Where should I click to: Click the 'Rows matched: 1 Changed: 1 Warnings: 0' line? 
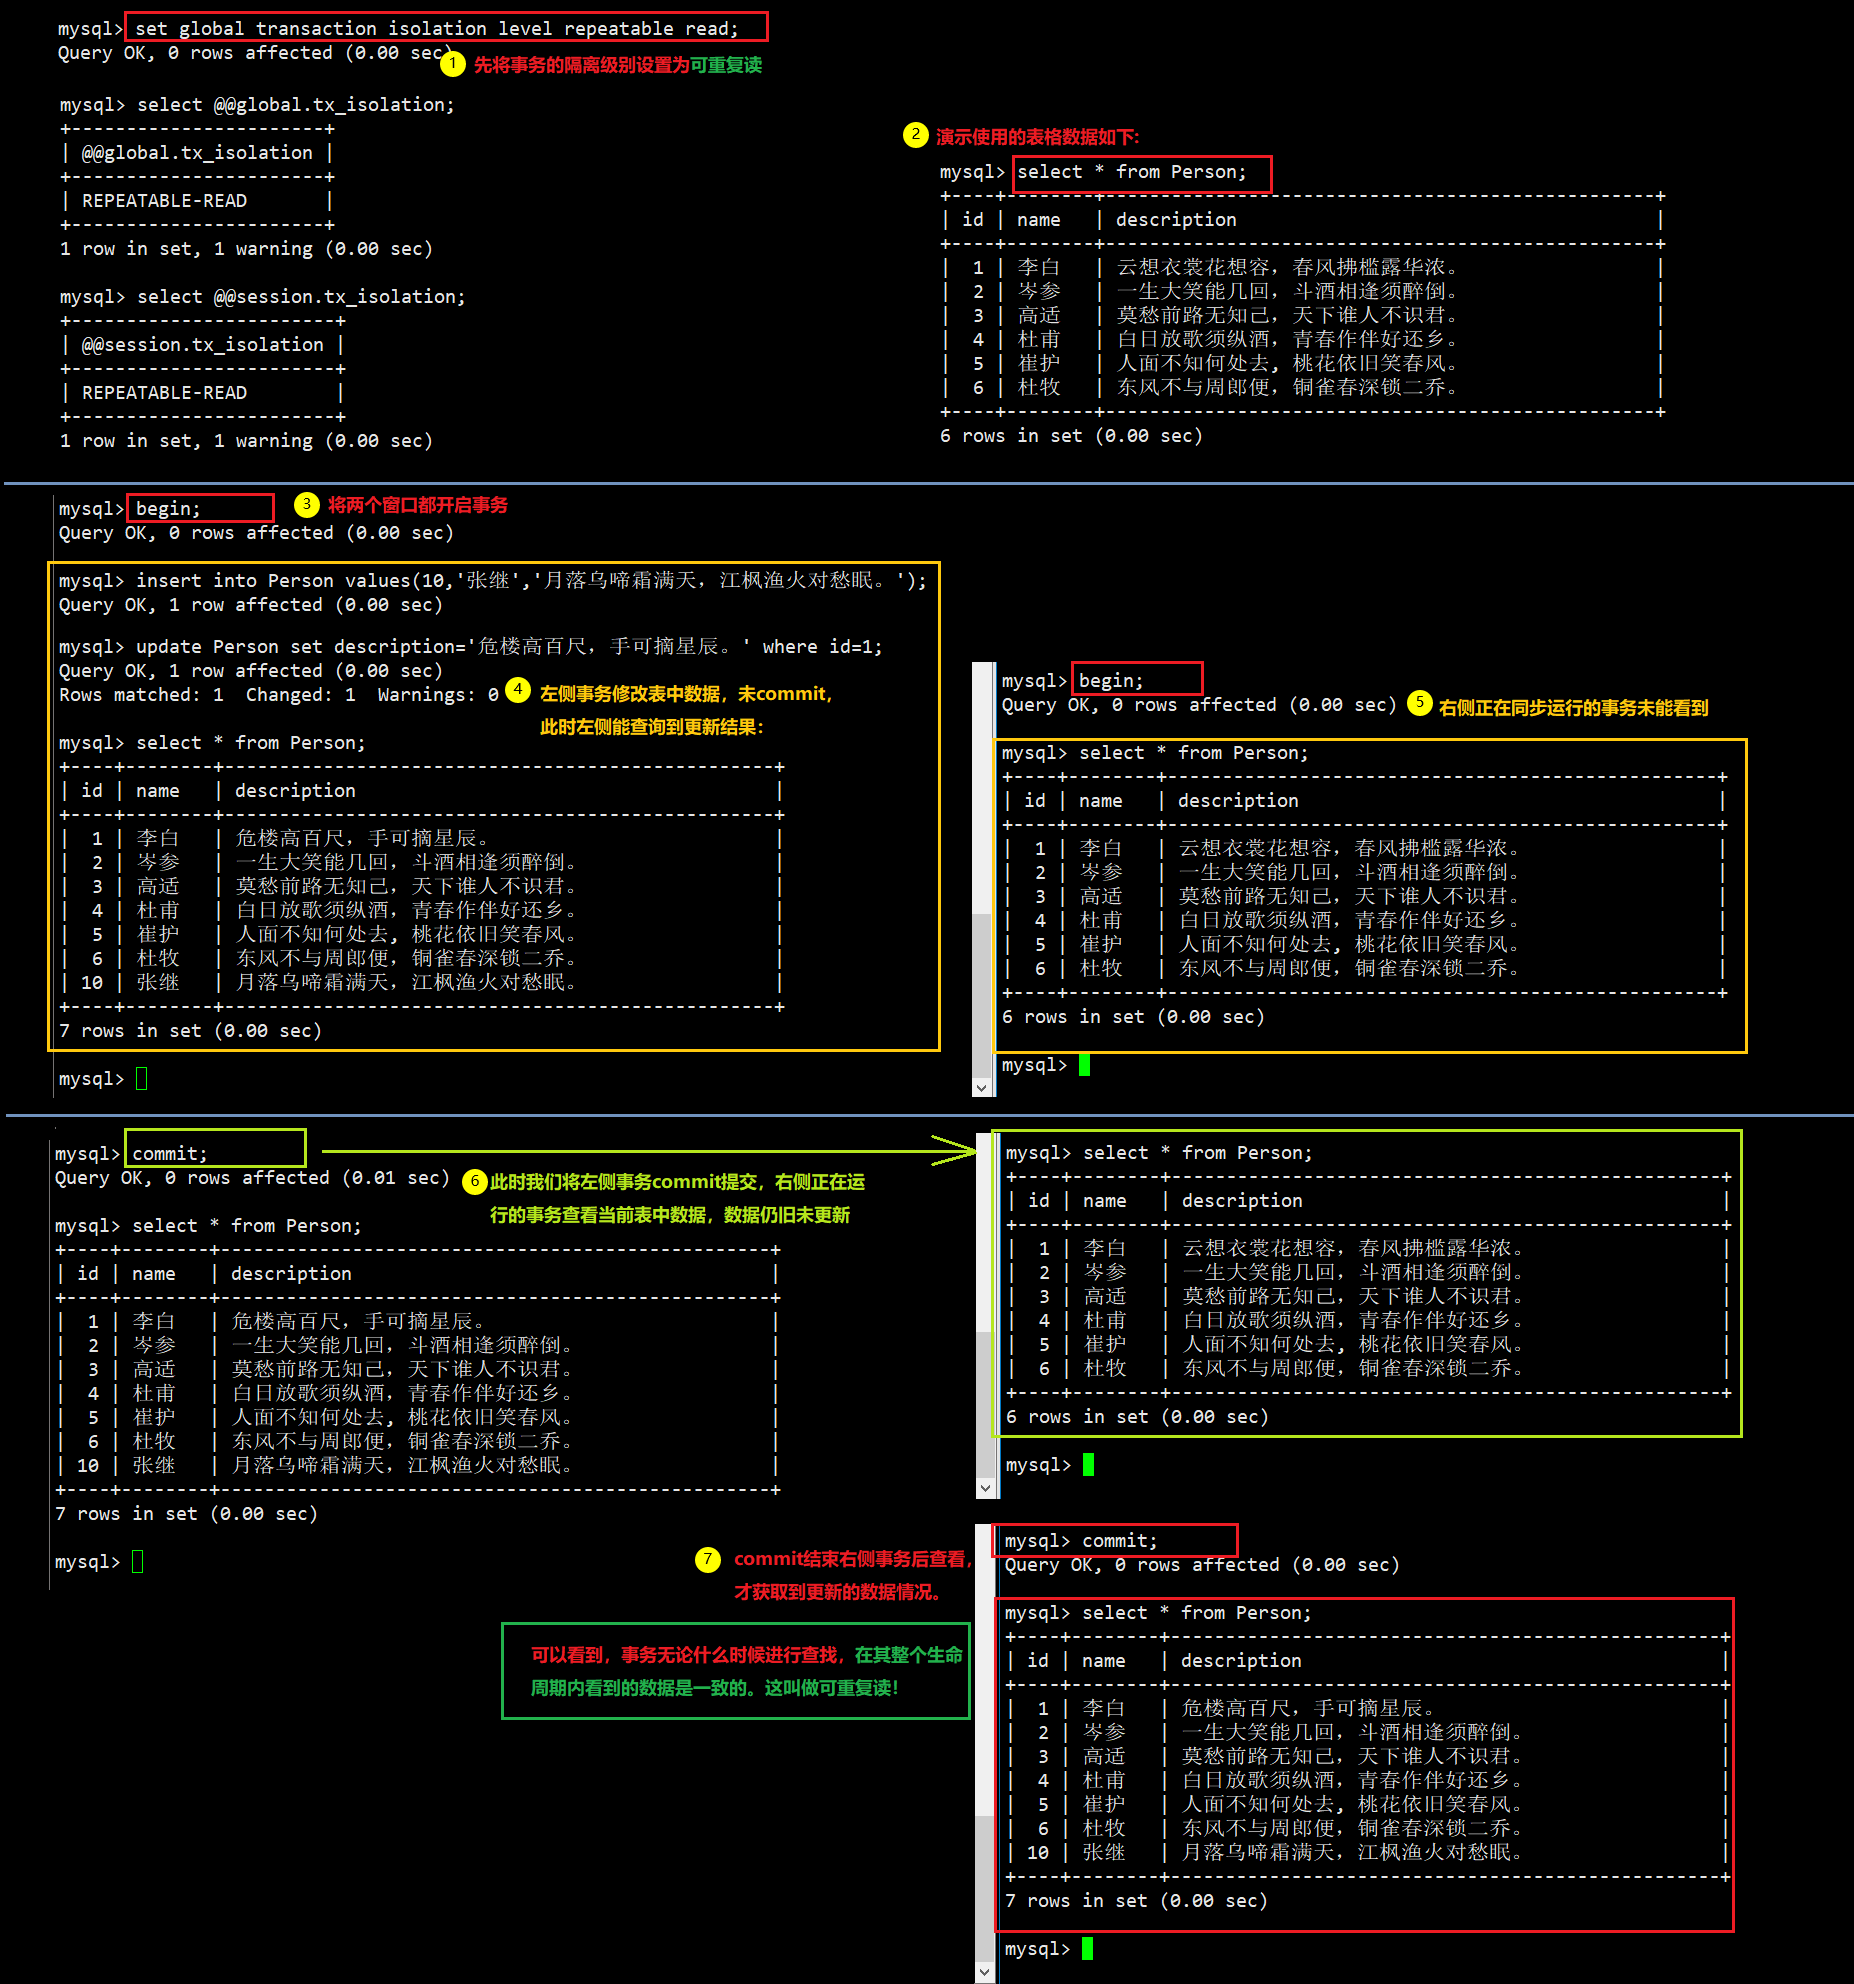tap(279, 694)
